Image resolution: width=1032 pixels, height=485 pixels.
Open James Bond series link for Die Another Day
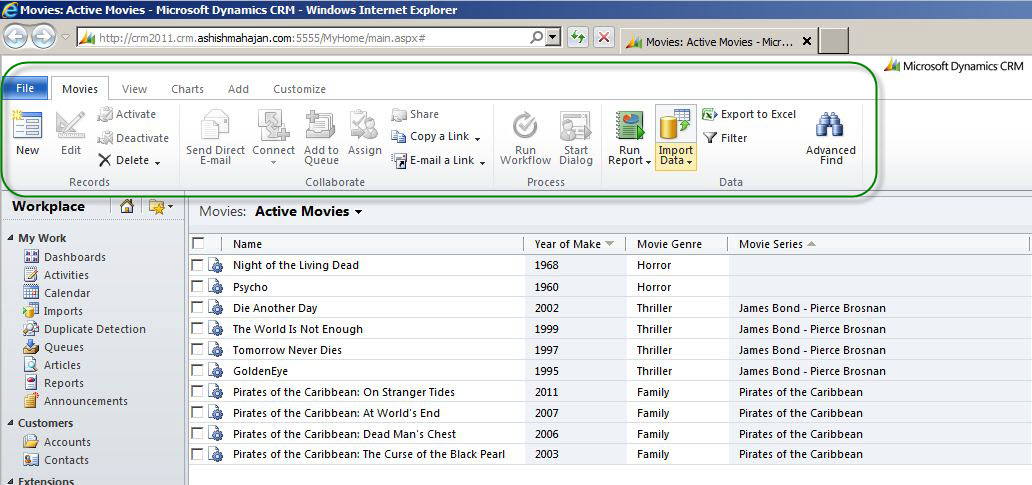tap(812, 308)
